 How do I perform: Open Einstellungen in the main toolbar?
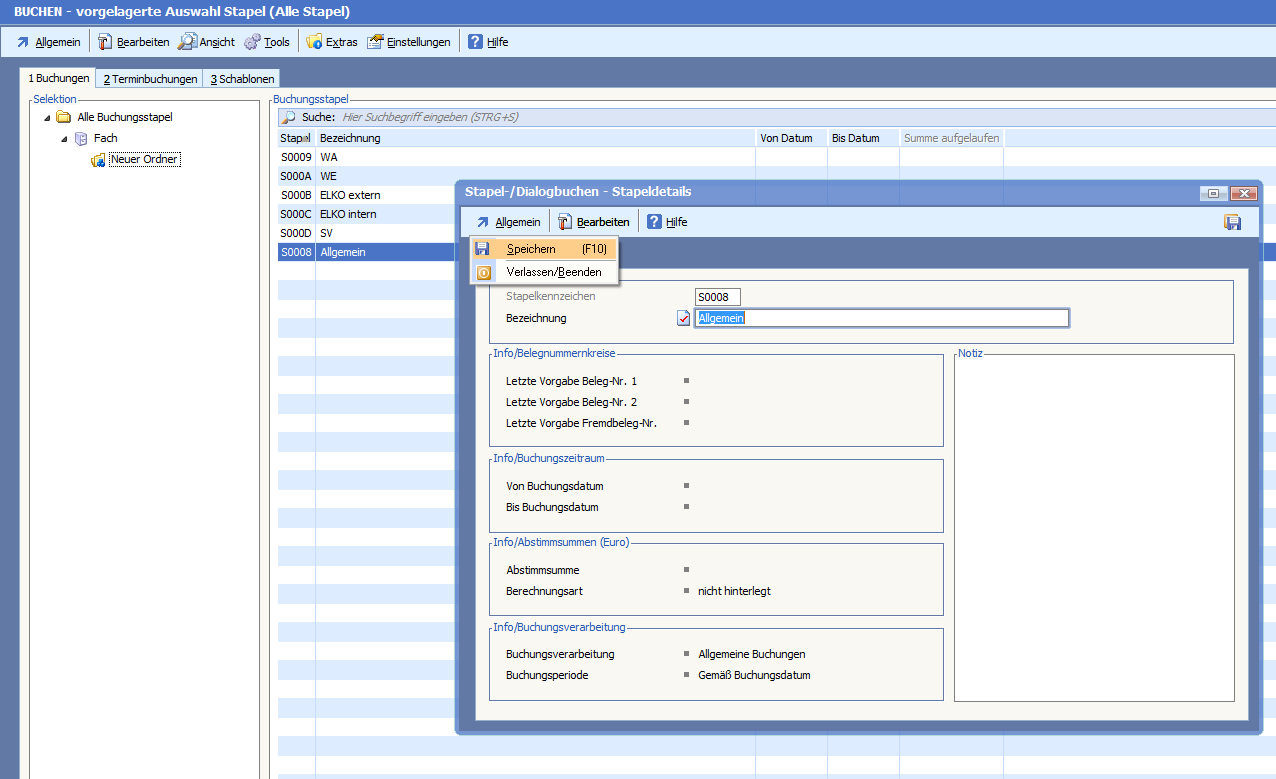point(409,42)
